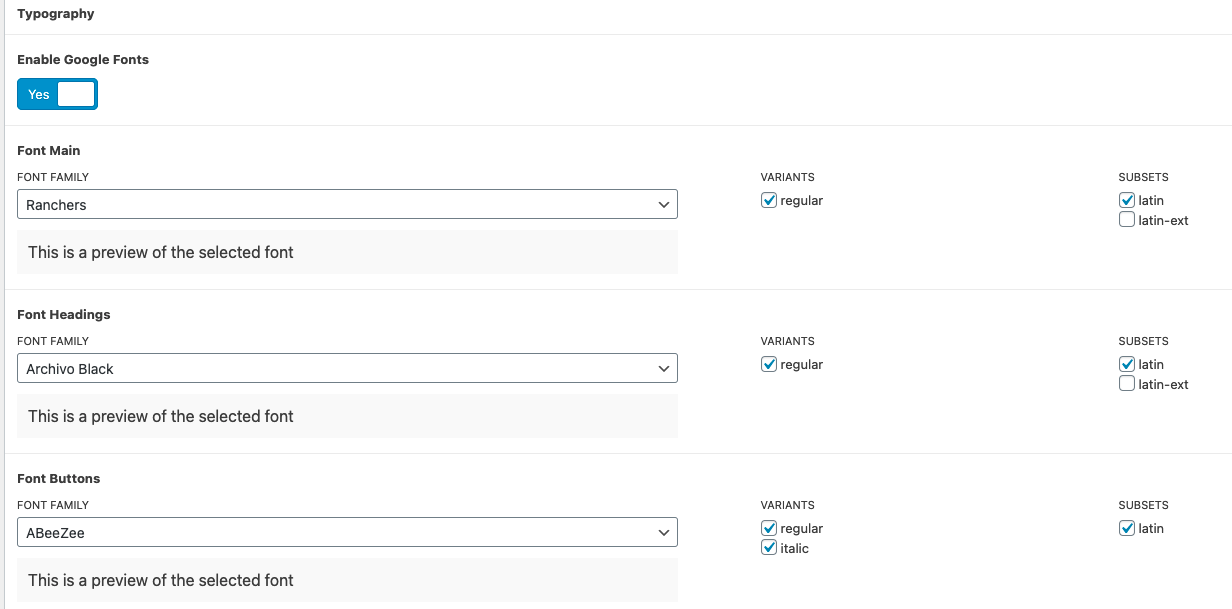The image size is (1232, 609).
Task: Uncheck regular variant for Font Buttons
Action: pyautogui.click(x=769, y=528)
